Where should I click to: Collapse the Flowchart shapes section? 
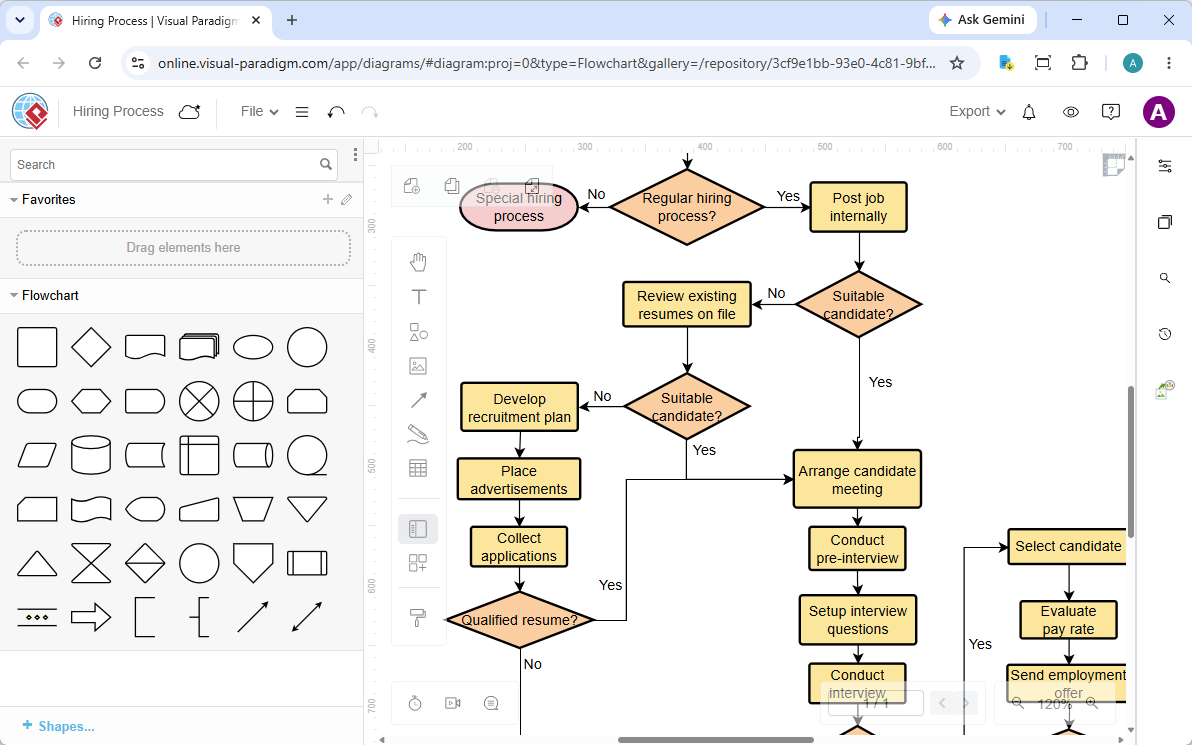[14, 296]
